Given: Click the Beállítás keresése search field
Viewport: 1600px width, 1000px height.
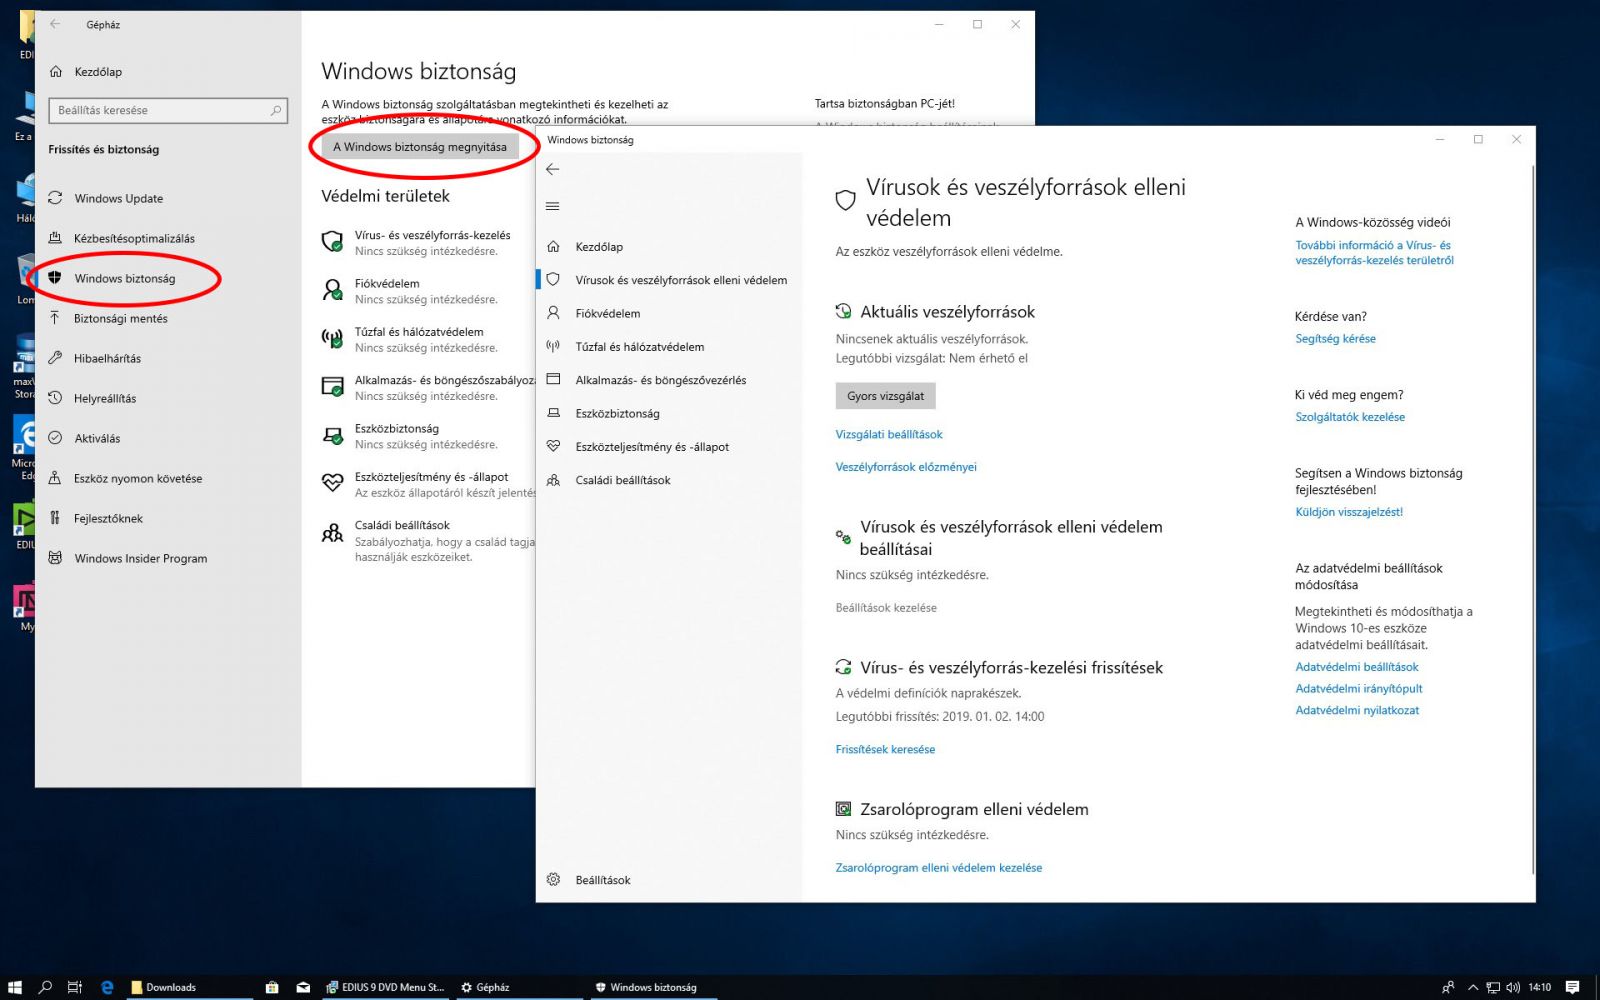Looking at the screenshot, I should [x=168, y=110].
